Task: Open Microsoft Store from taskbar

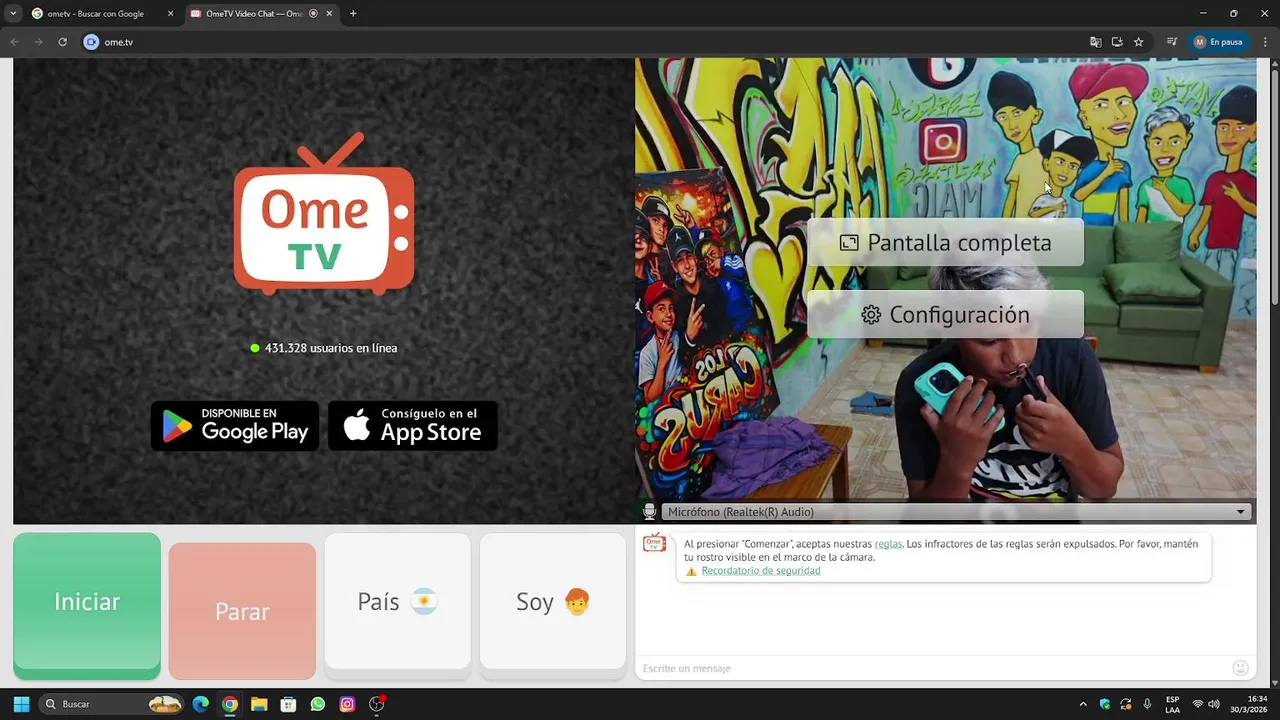Action: pos(288,704)
